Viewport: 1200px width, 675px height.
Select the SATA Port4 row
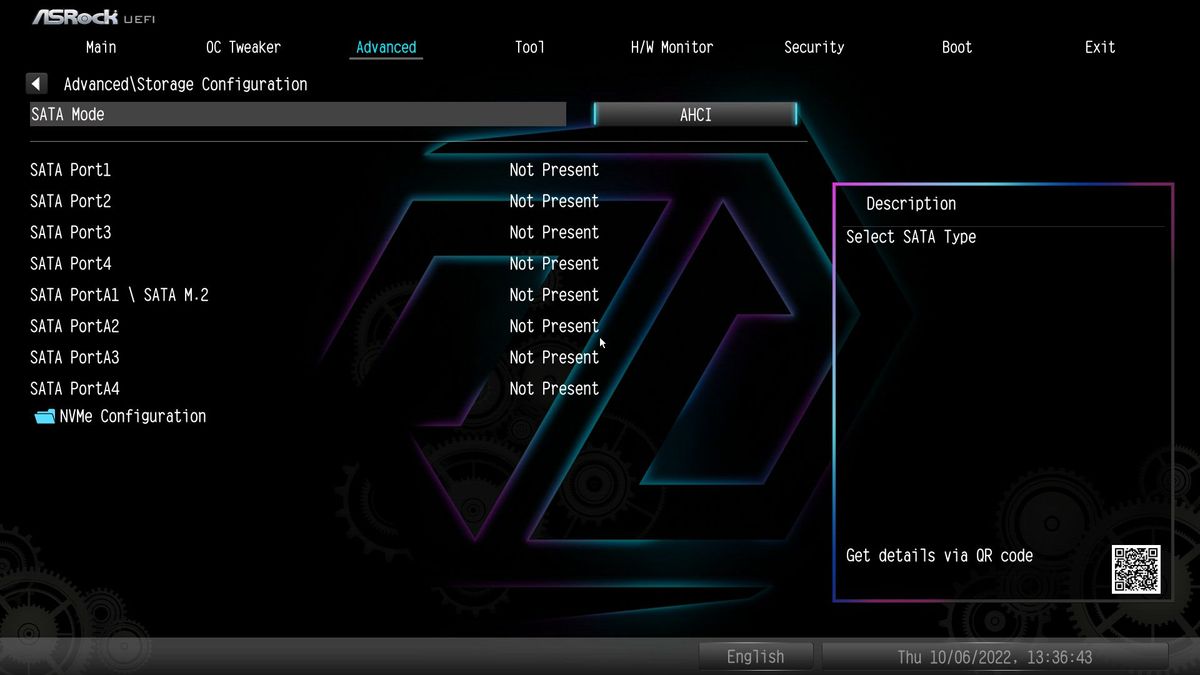tap(315, 263)
